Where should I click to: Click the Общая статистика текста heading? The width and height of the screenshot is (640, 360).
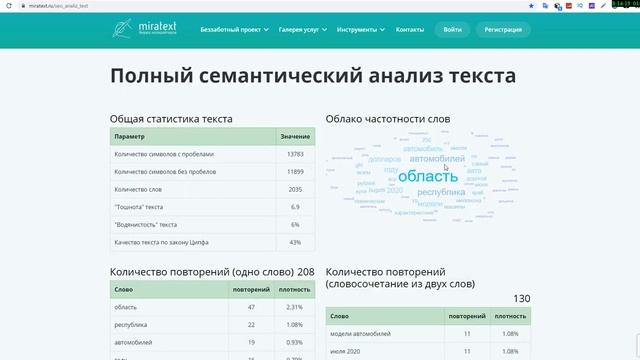[171, 119]
